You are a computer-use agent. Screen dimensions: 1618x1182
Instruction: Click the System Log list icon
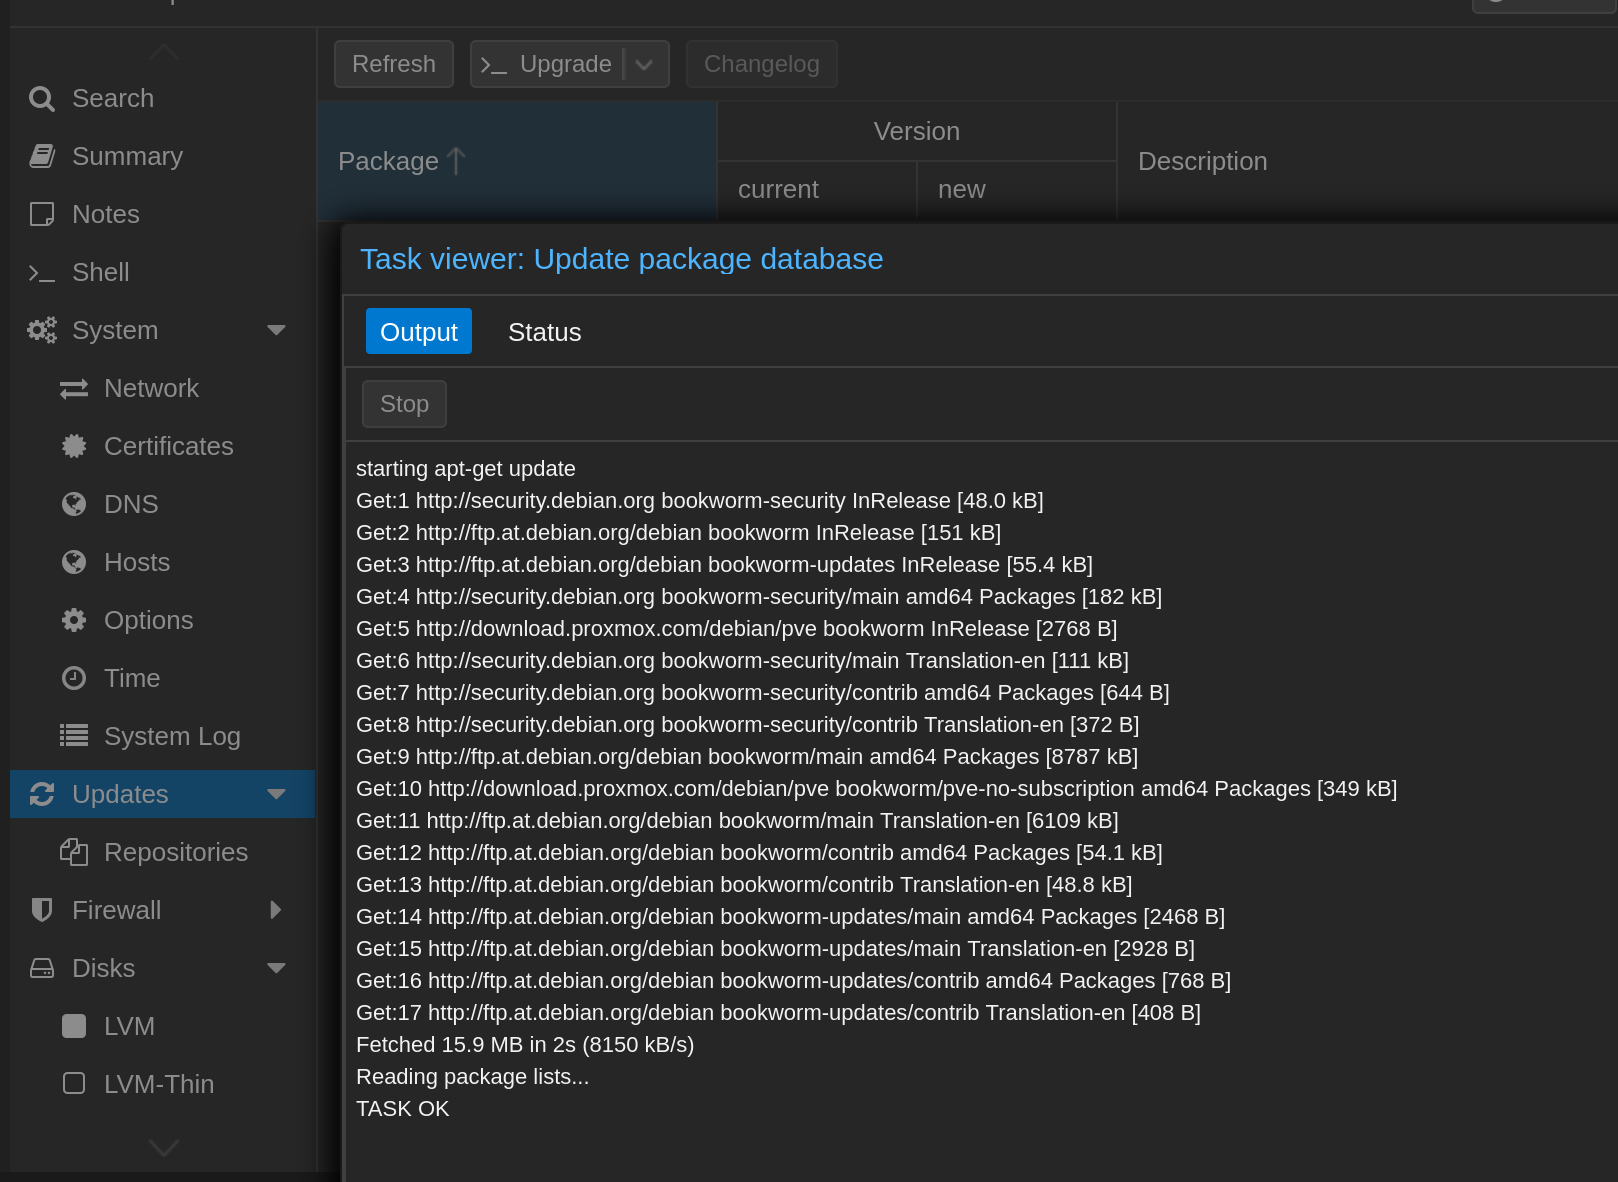pyautogui.click(x=74, y=737)
